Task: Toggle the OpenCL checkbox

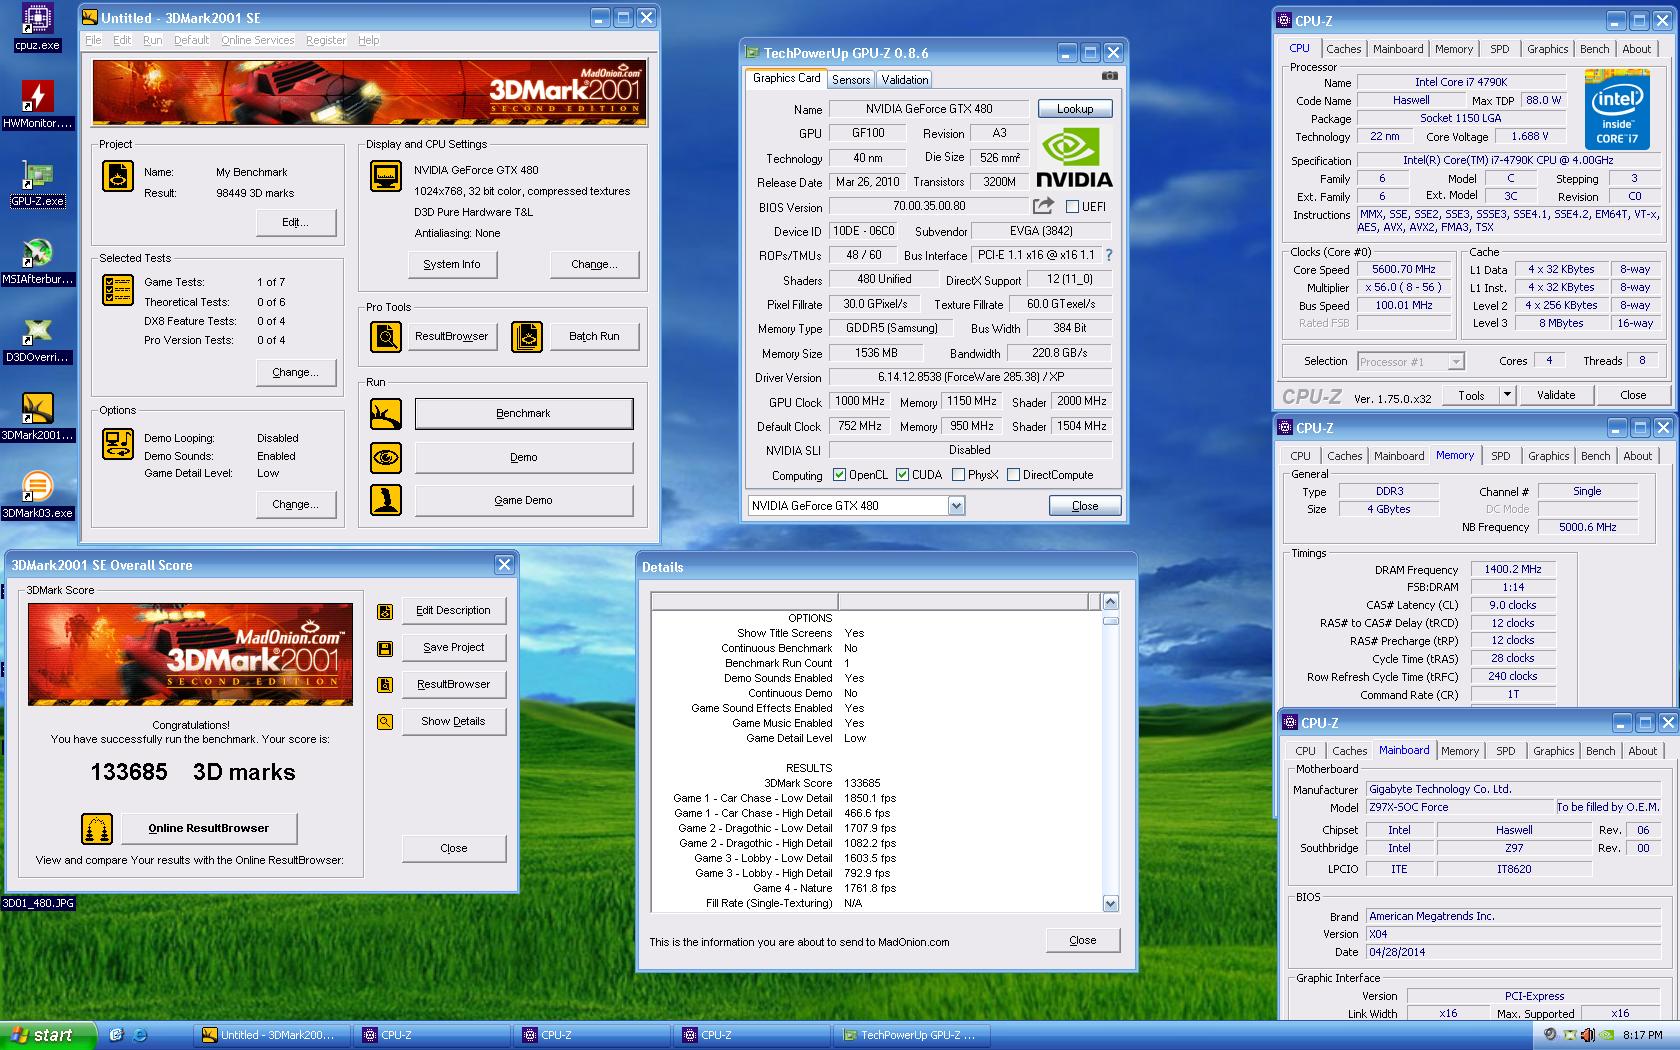Action: click(x=839, y=475)
